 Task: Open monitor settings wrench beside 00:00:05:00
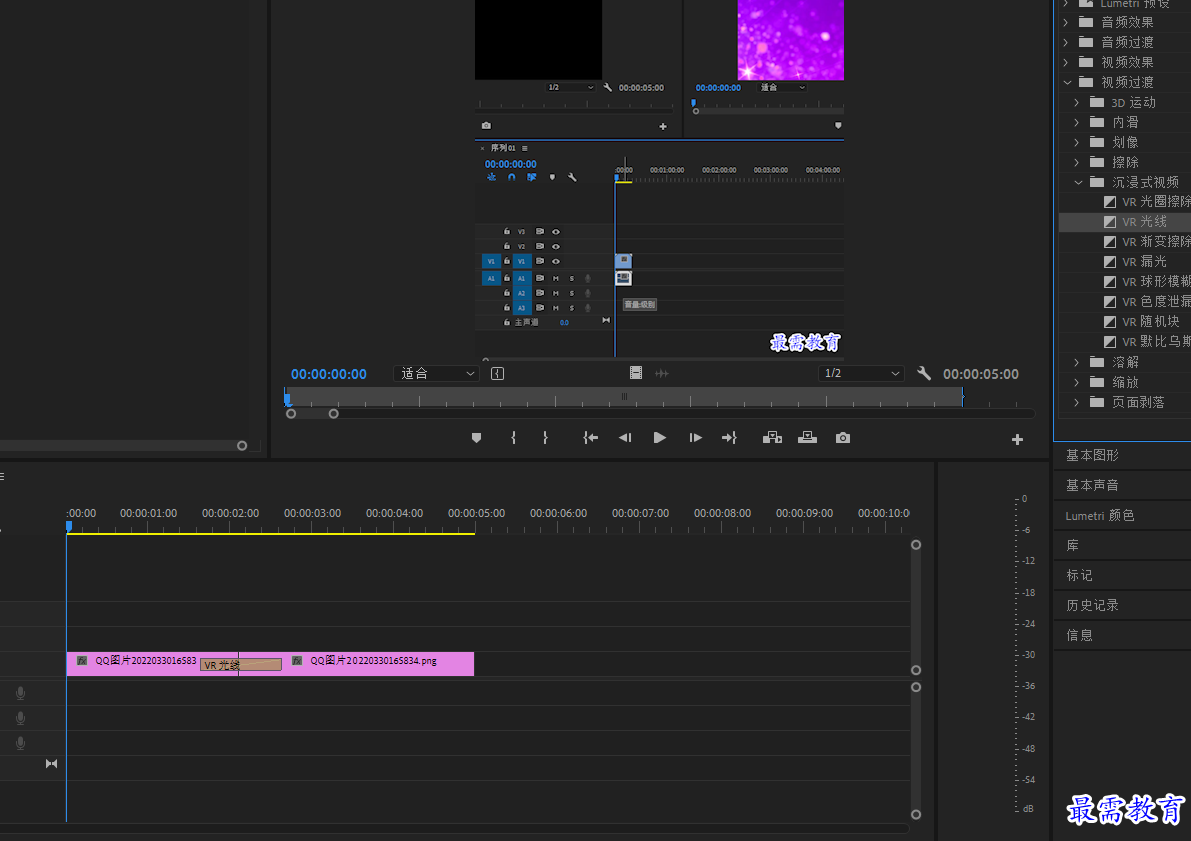[x=924, y=373]
